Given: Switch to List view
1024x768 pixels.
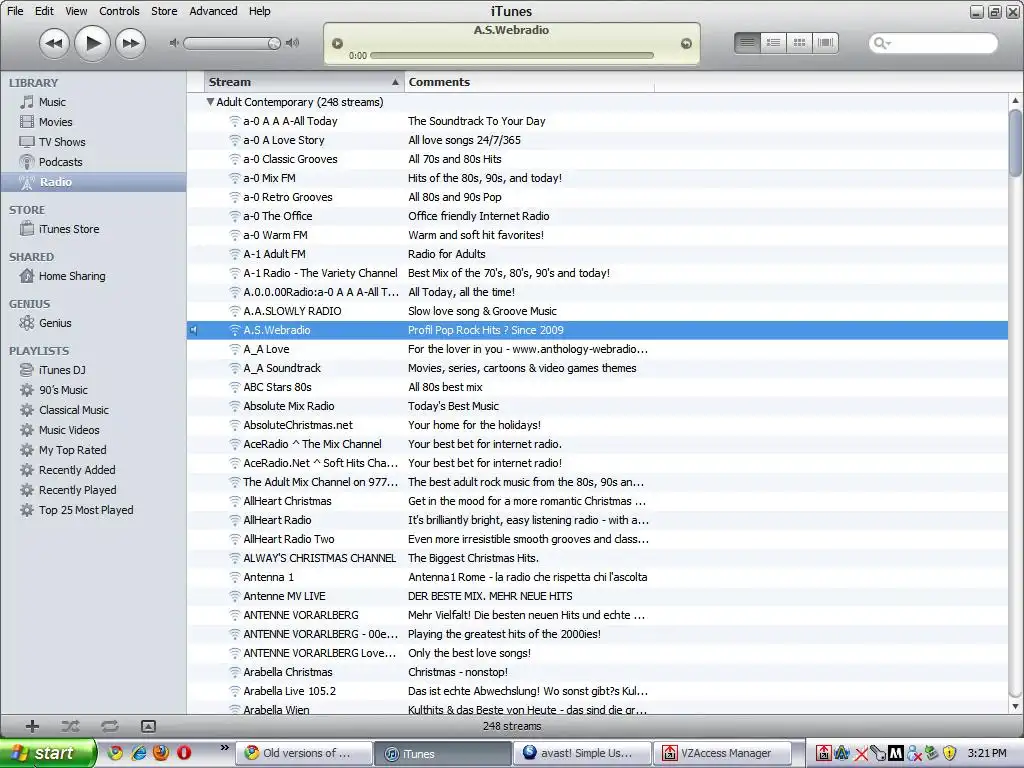Looking at the screenshot, I should click(x=747, y=43).
